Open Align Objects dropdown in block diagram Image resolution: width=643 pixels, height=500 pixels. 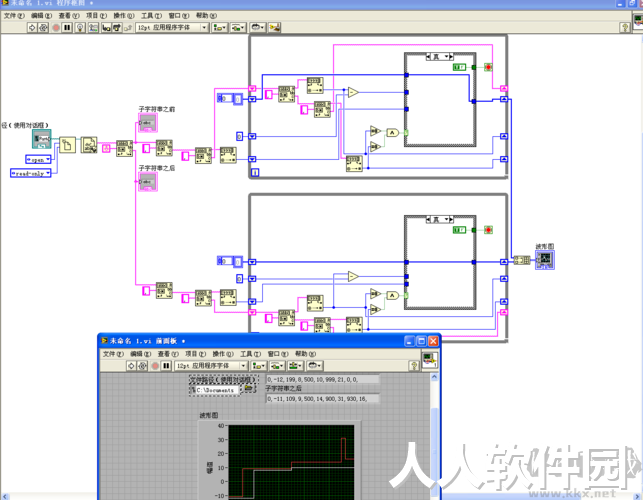tap(219, 27)
